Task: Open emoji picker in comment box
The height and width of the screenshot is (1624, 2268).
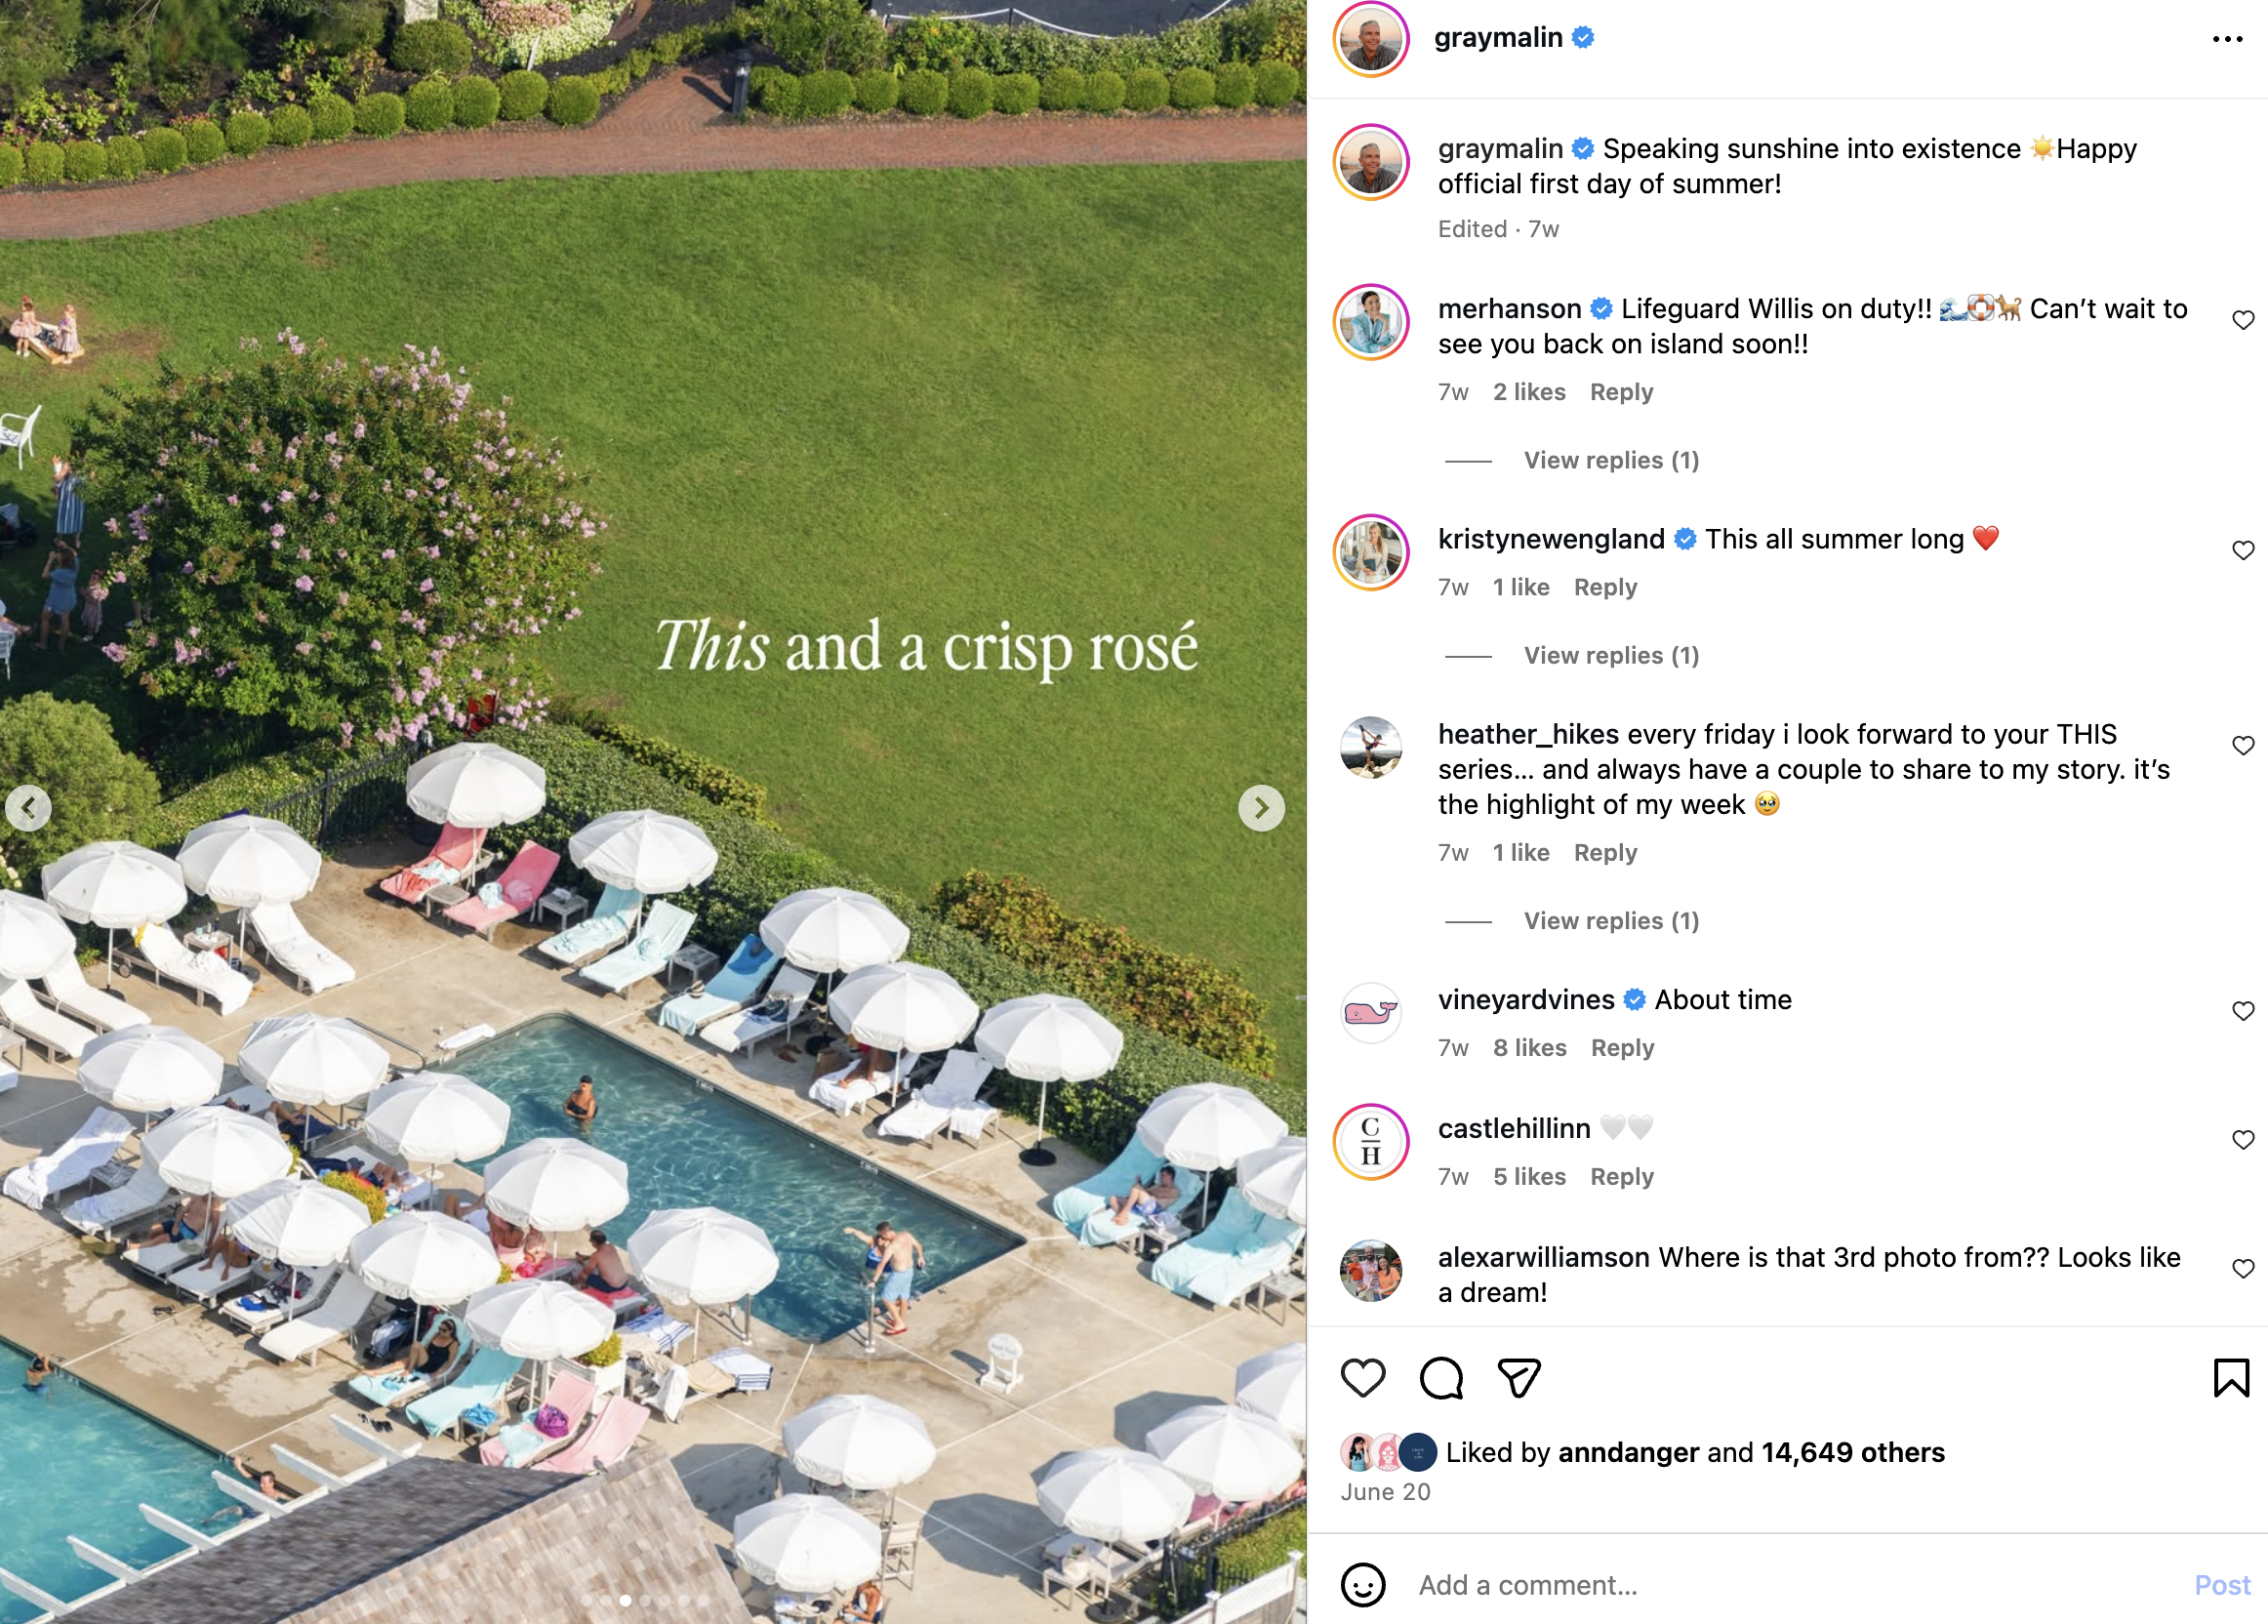Action: pos(1362,1585)
